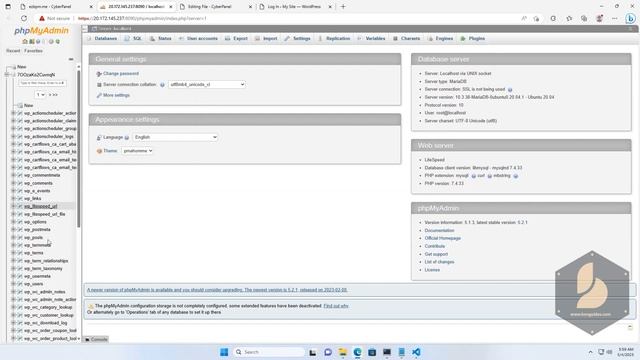Open the wp_usermeta table
Image resolution: width=640 pixels, height=360 pixels.
(x=37, y=276)
